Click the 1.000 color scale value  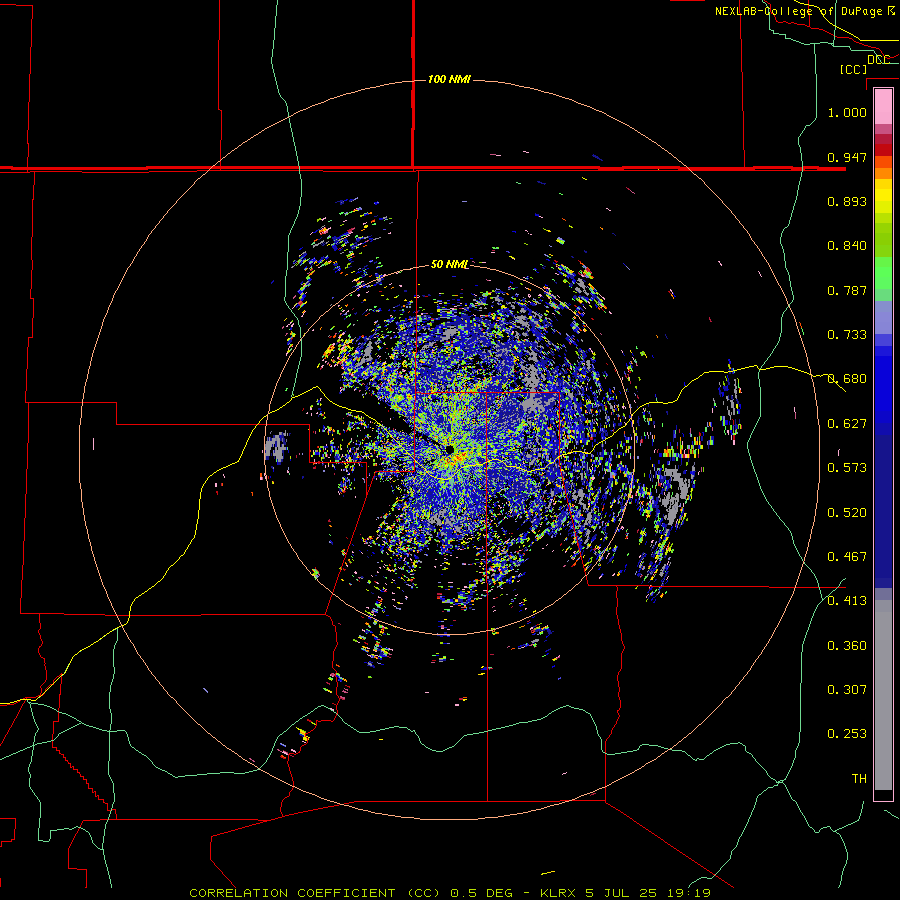point(847,112)
